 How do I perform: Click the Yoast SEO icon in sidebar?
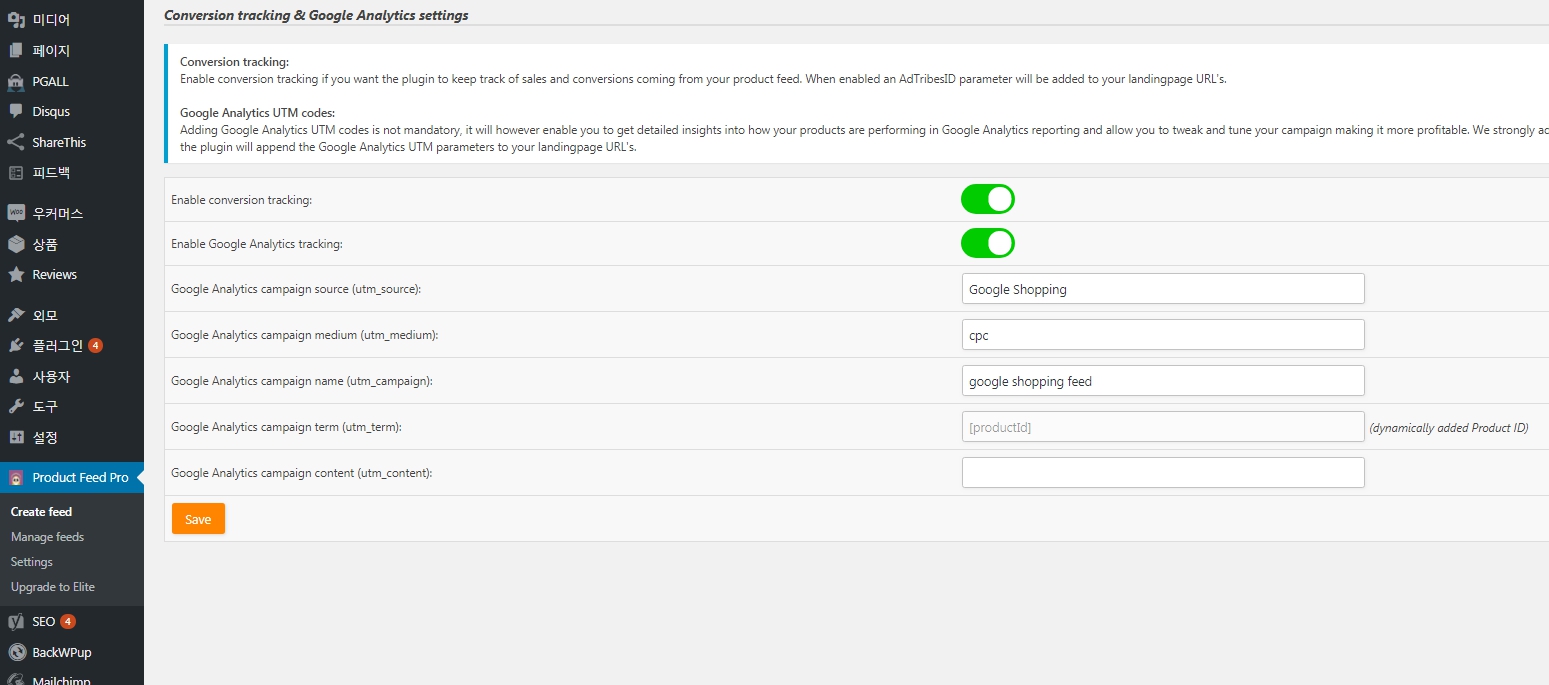click(x=16, y=621)
